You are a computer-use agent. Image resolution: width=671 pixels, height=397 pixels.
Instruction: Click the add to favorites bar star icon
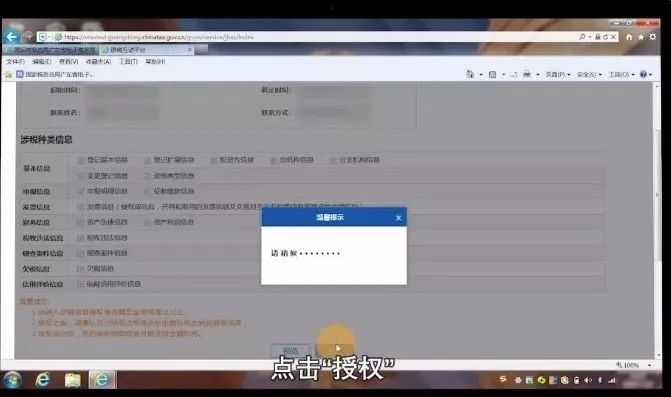click(x=8, y=74)
